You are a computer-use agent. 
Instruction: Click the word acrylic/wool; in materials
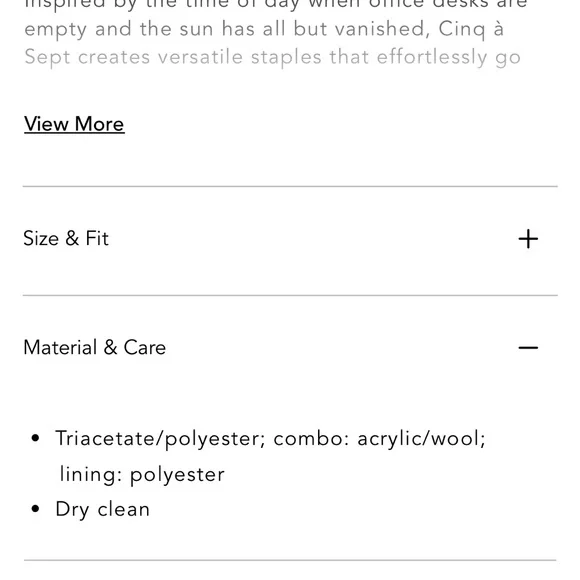click(421, 439)
